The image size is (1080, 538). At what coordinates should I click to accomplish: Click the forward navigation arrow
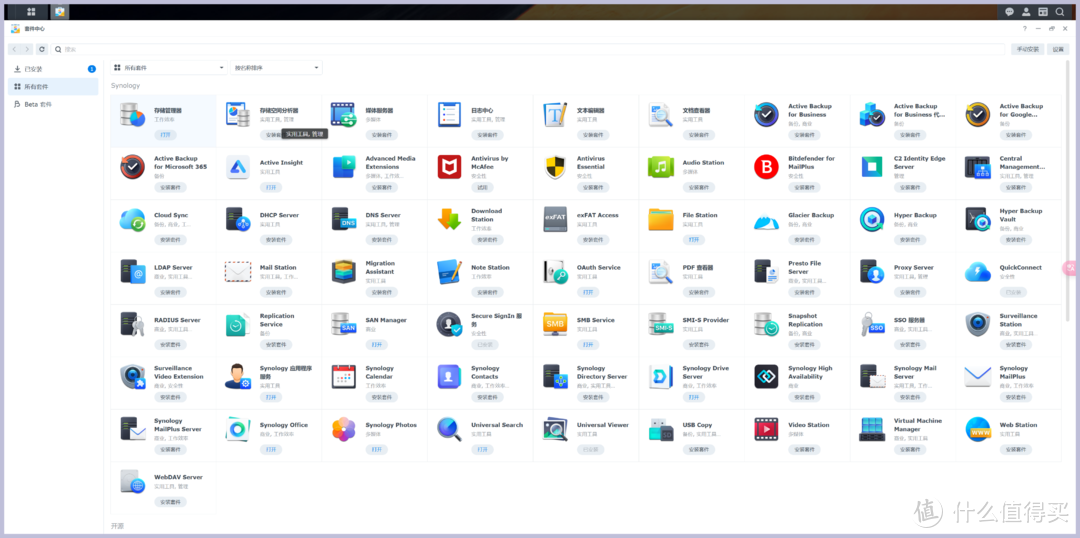click(27, 50)
